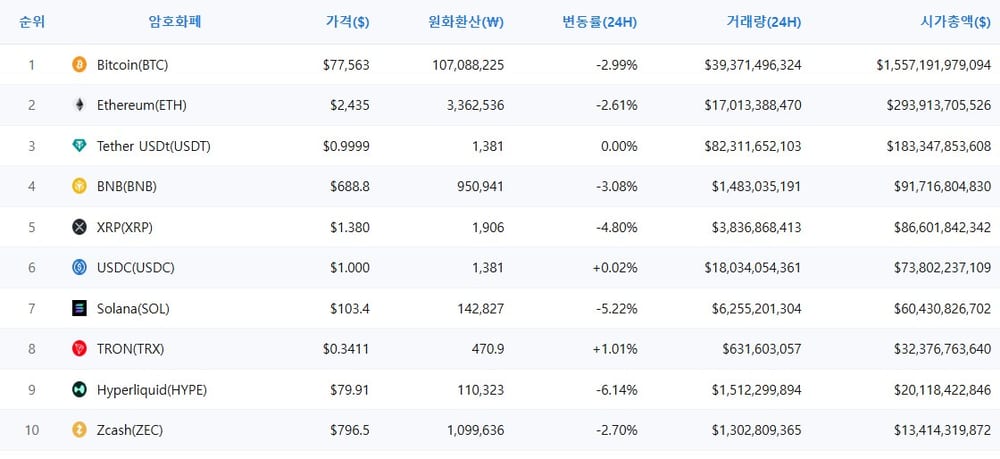Click Ethereum market cap $293,913,705,526
The image size is (1000, 459).
939,105
